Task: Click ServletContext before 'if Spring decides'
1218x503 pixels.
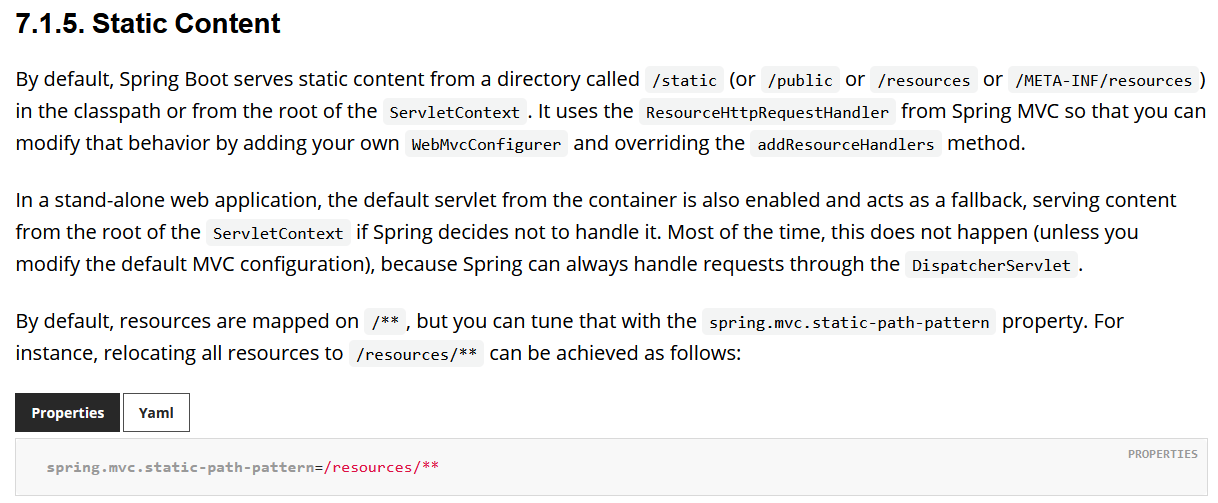Action: 279,233
